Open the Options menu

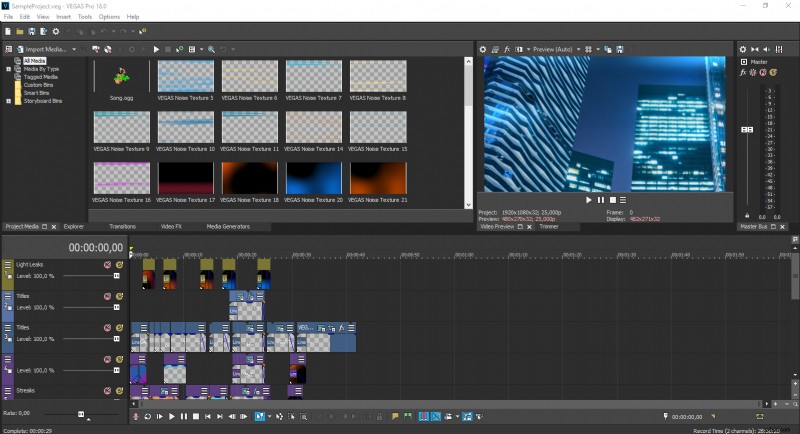pyautogui.click(x=109, y=17)
